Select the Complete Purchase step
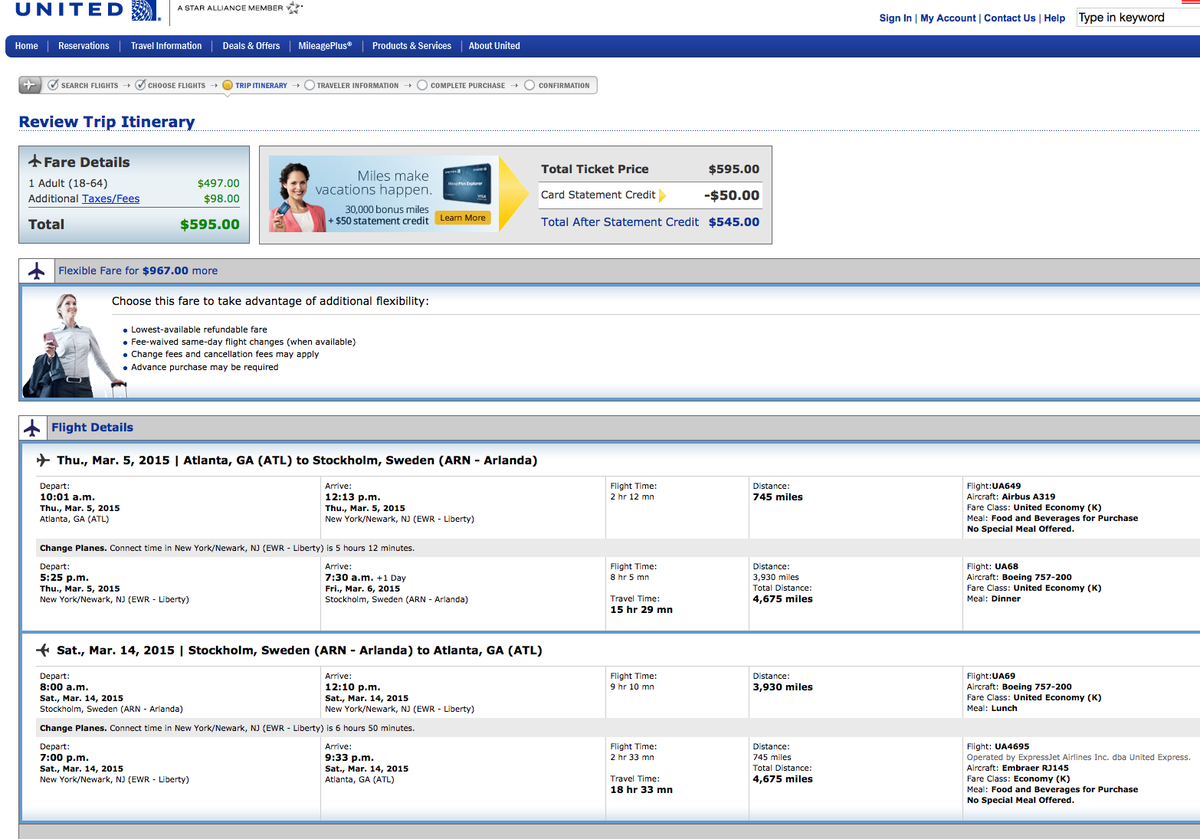Image resolution: width=1200 pixels, height=839 pixels. [x=460, y=85]
